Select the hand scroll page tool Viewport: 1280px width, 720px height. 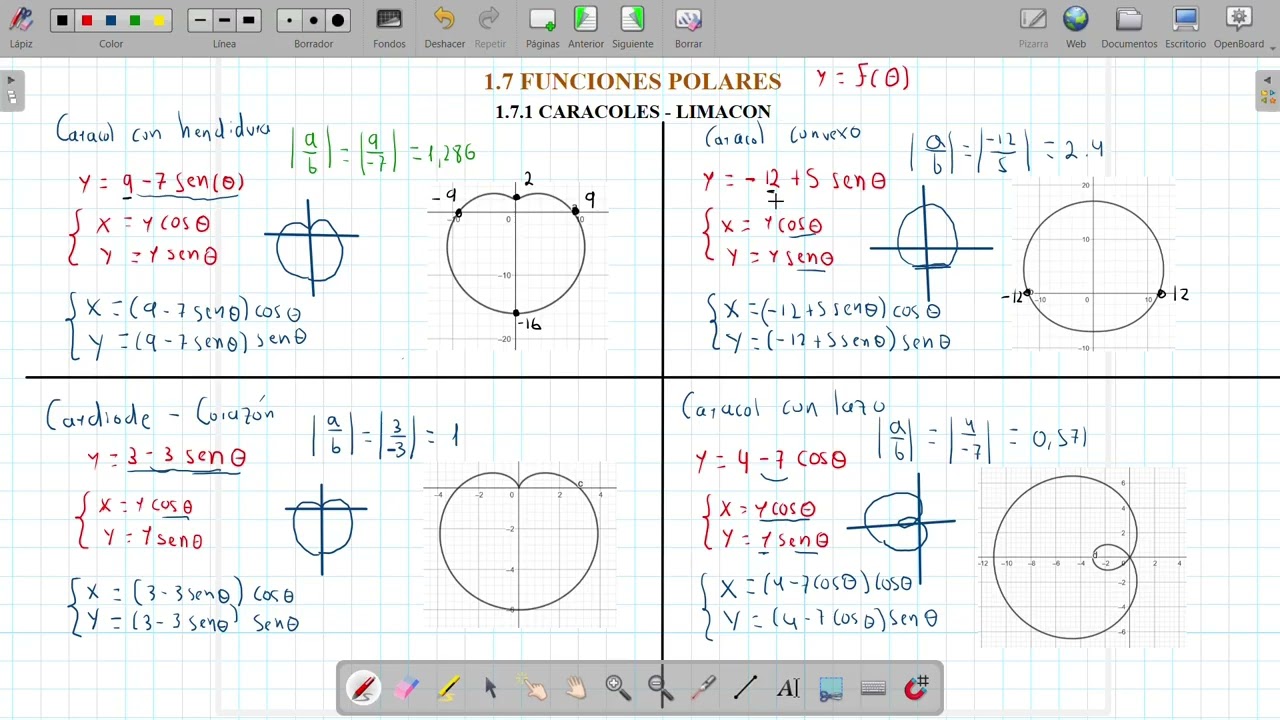click(576, 688)
